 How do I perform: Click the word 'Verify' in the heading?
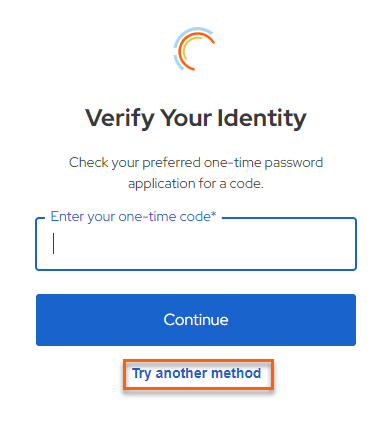point(120,118)
